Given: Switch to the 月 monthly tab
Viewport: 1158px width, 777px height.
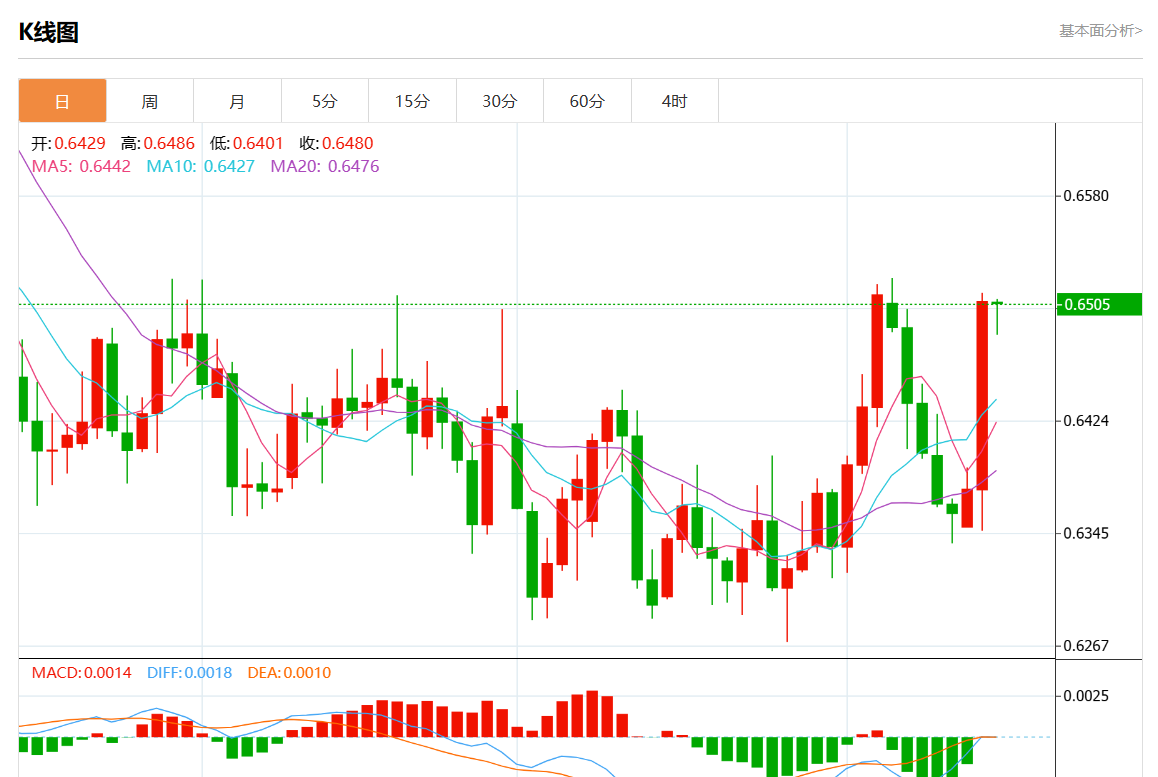Looking at the screenshot, I should coord(237,100).
